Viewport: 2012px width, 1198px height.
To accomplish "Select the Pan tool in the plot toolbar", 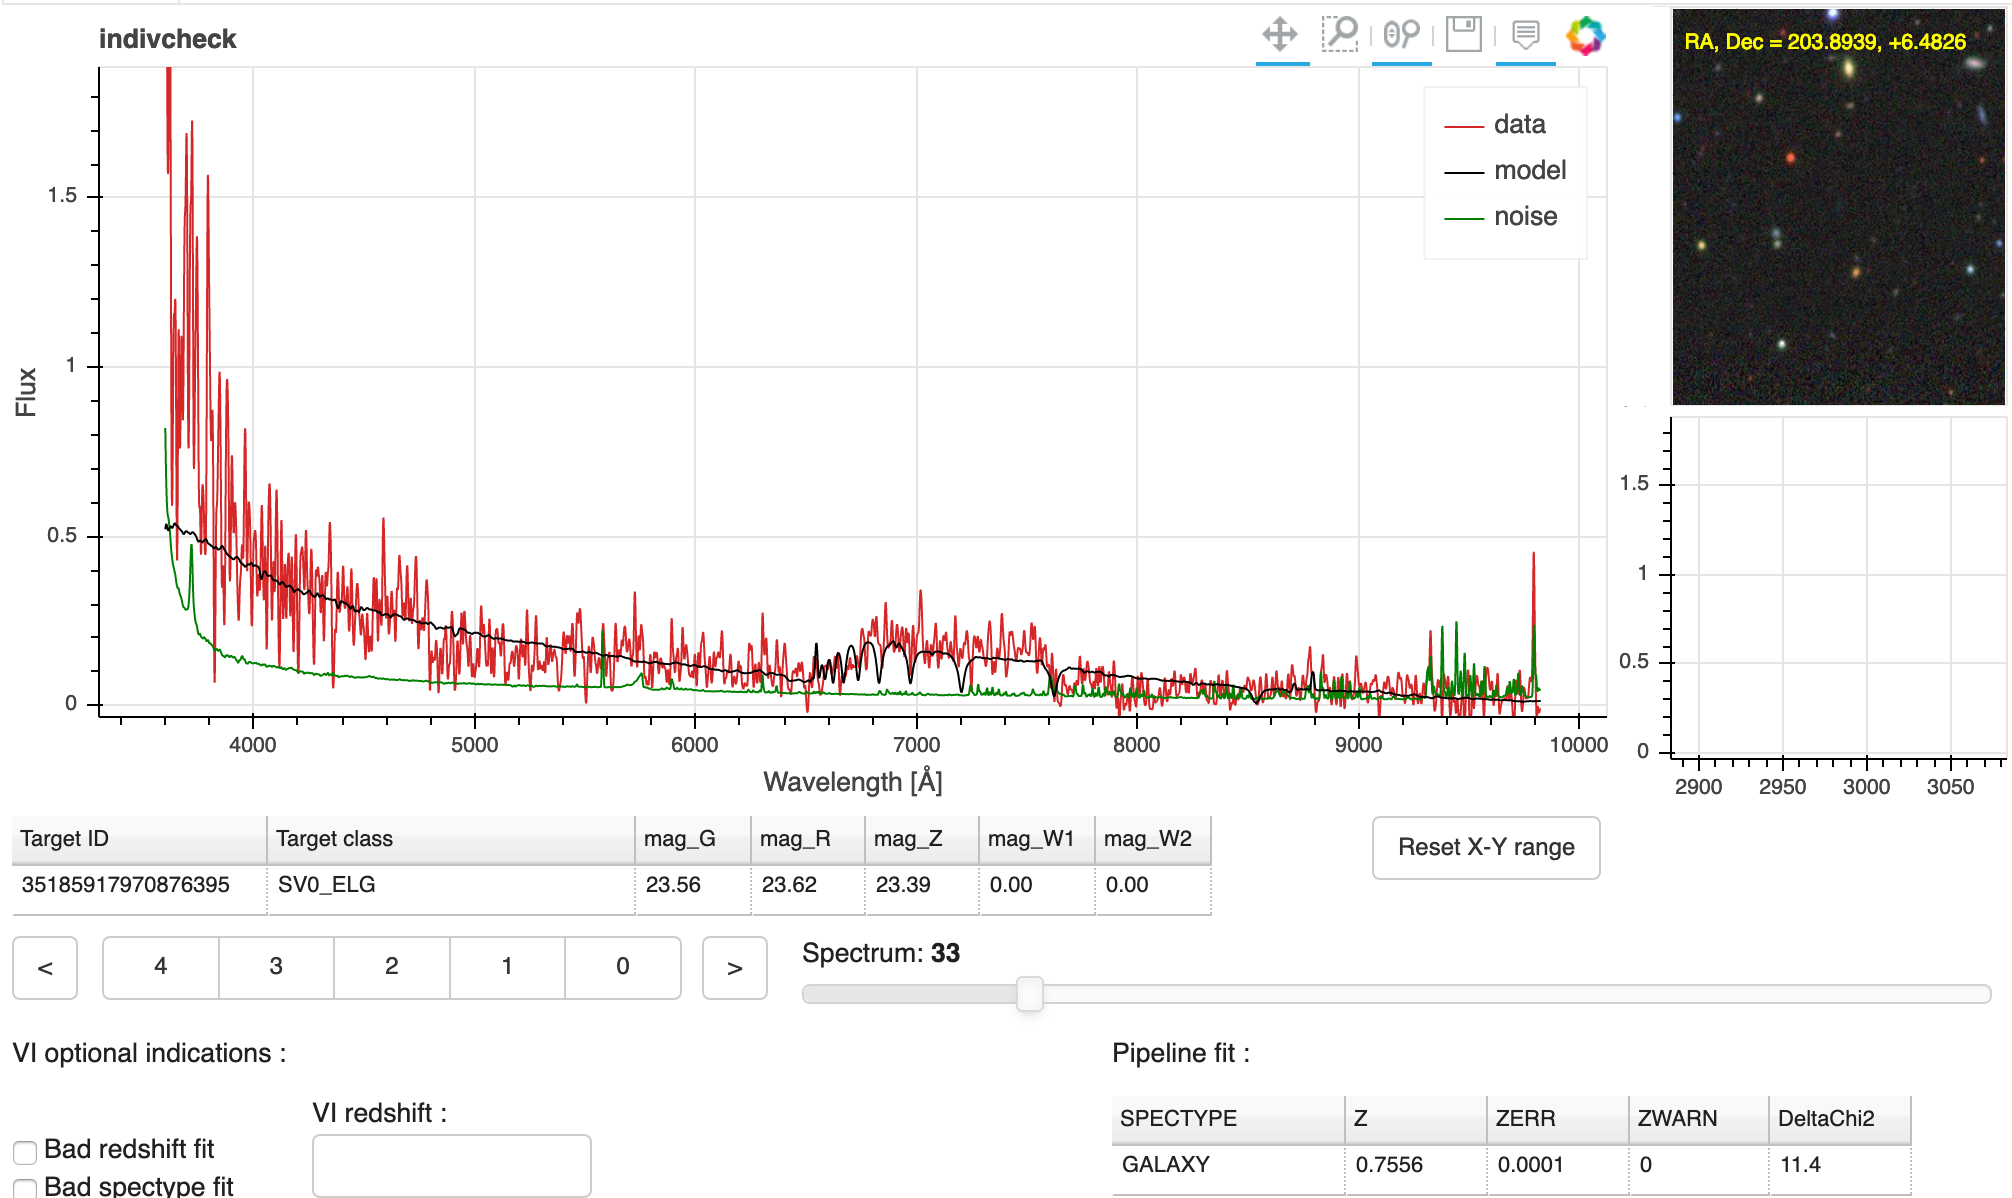I will click(x=1281, y=33).
